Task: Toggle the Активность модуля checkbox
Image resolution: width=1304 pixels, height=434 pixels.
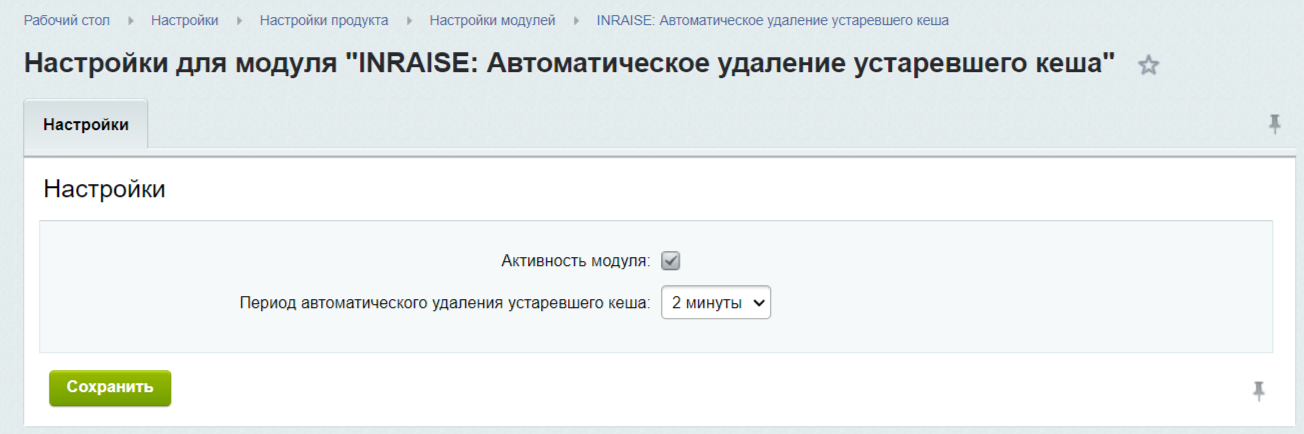Action: tap(671, 261)
